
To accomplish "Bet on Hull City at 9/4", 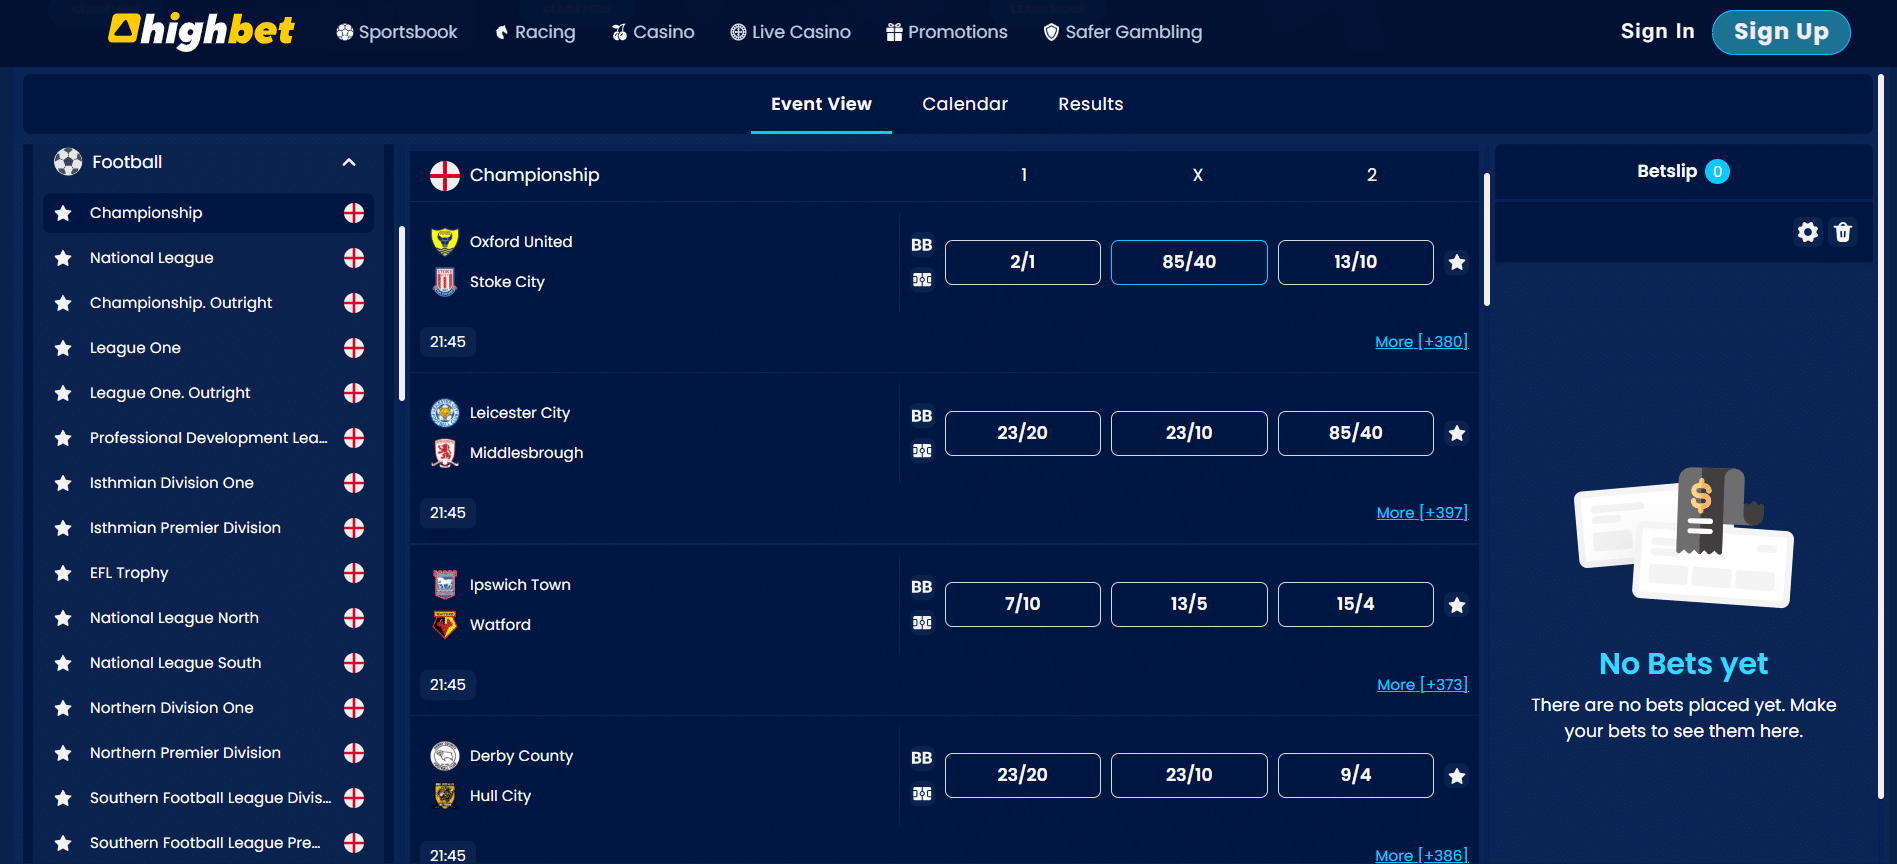I will [1355, 775].
